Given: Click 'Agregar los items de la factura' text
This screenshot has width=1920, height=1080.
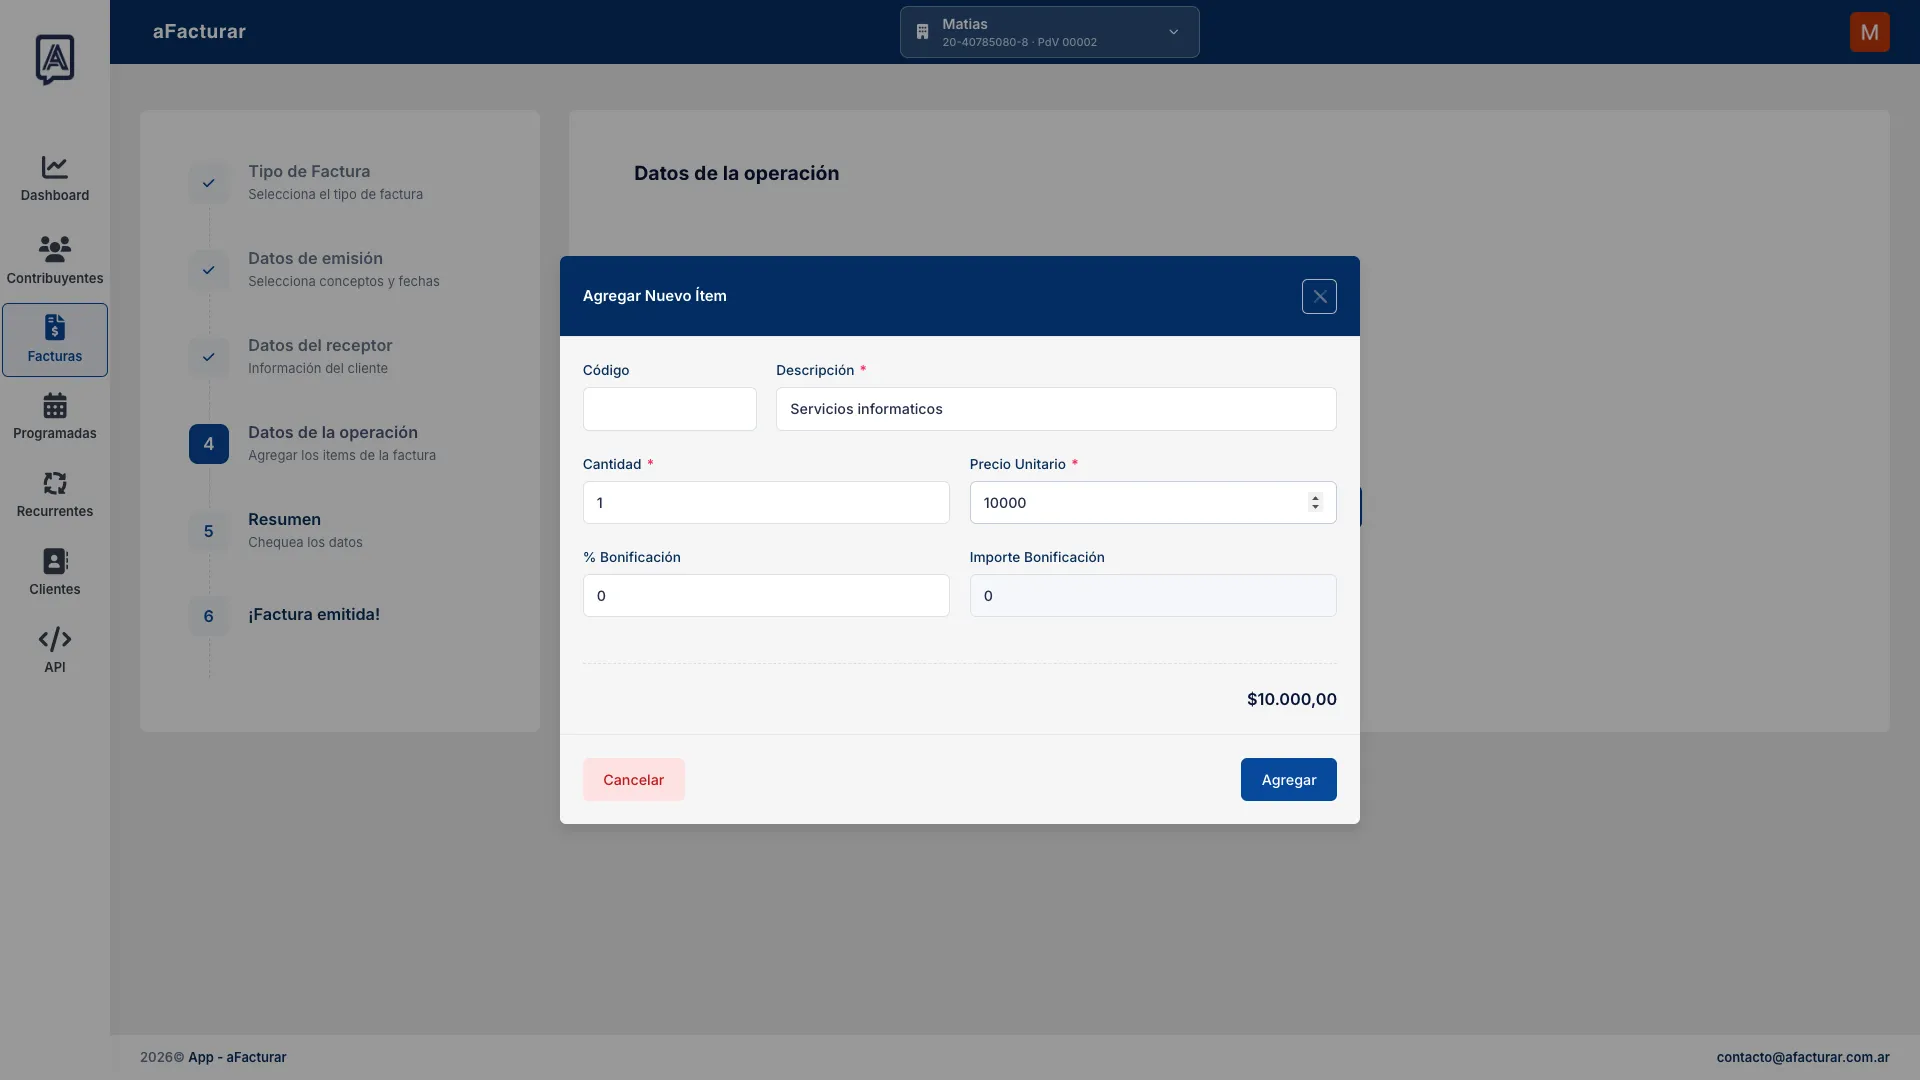Looking at the screenshot, I should point(342,455).
